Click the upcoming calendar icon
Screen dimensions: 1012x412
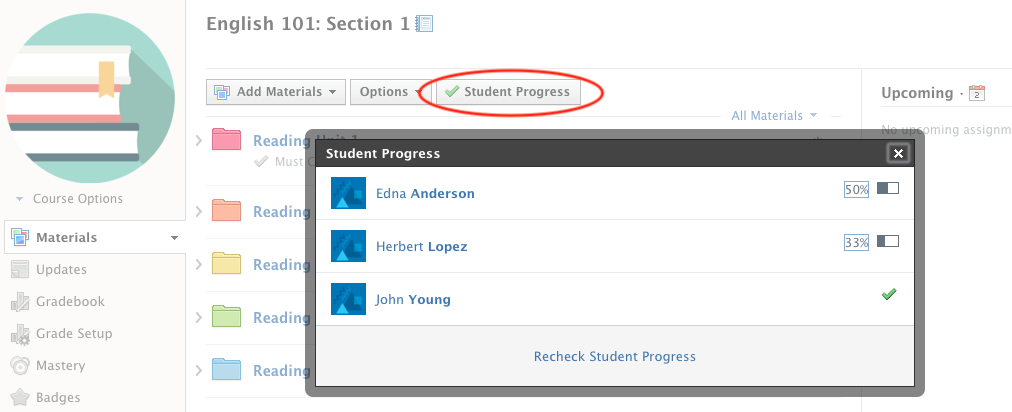point(977,93)
